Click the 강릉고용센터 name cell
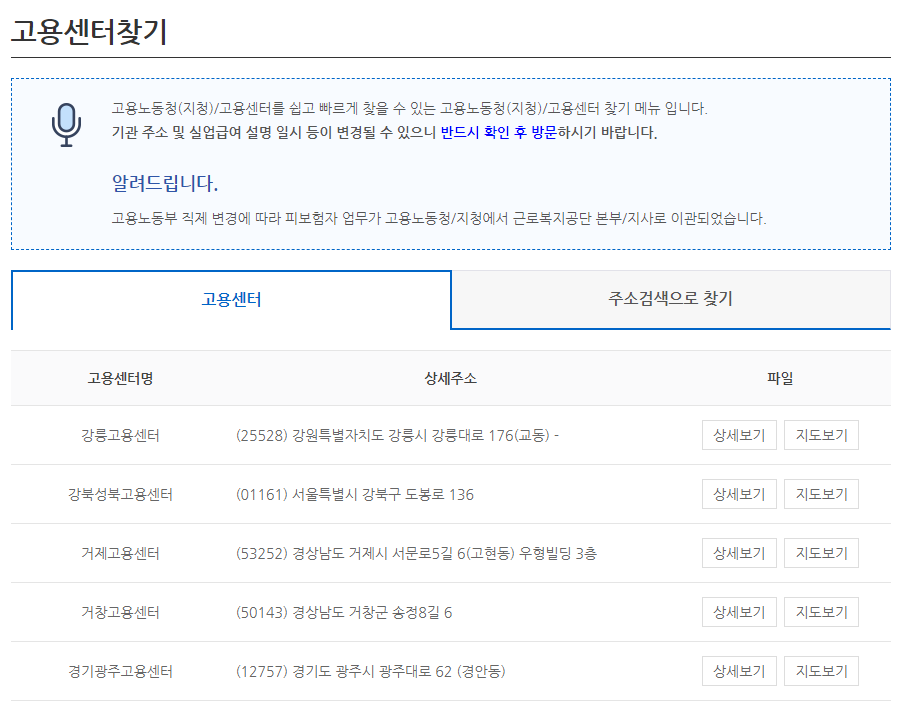The width and height of the screenshot is (901, 706). tap(120, 435)
